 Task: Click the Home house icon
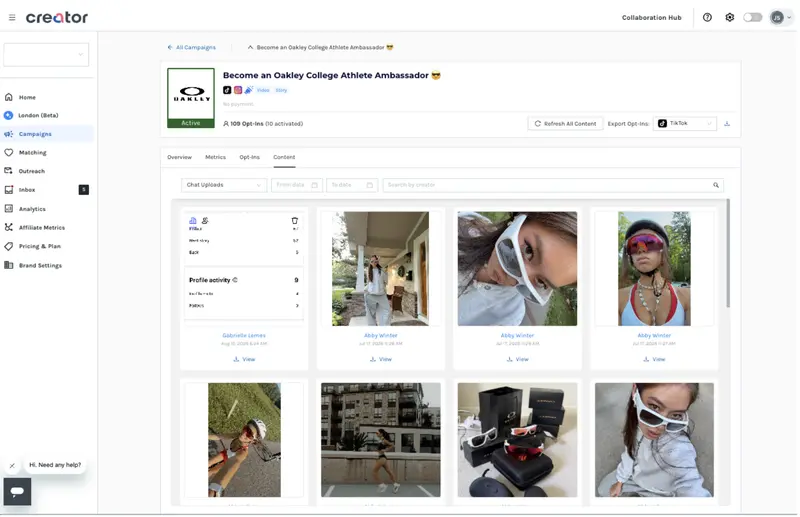9,97
